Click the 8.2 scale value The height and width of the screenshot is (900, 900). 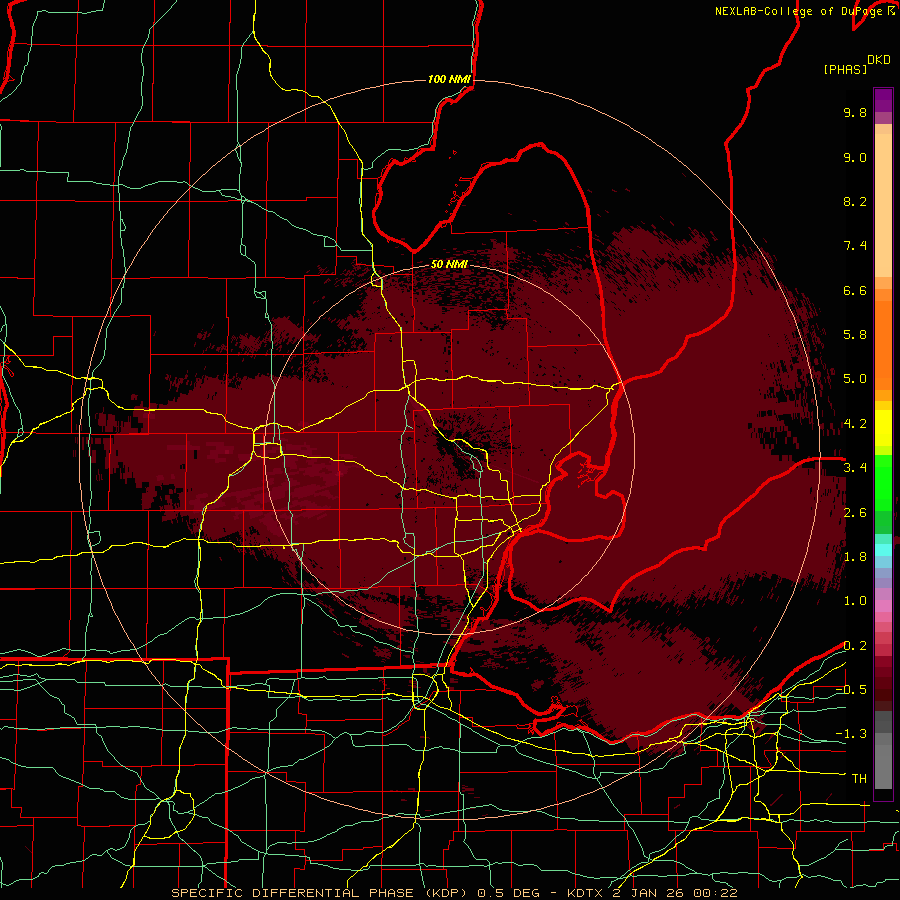(x=855, y=201)
